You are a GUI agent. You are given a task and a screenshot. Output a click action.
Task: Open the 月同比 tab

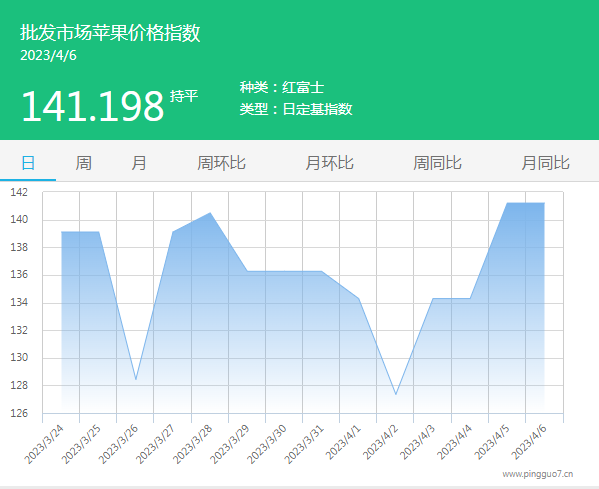click(546, 163)
